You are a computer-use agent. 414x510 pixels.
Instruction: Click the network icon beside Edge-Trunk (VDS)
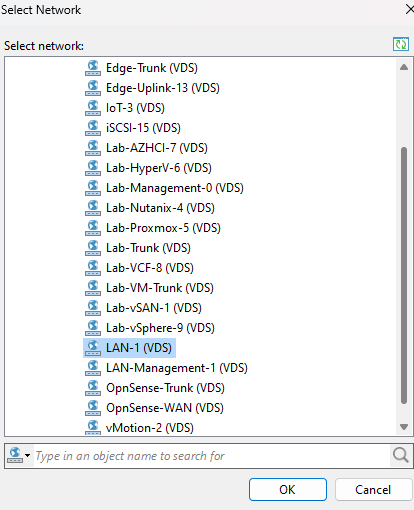point(93,68)
